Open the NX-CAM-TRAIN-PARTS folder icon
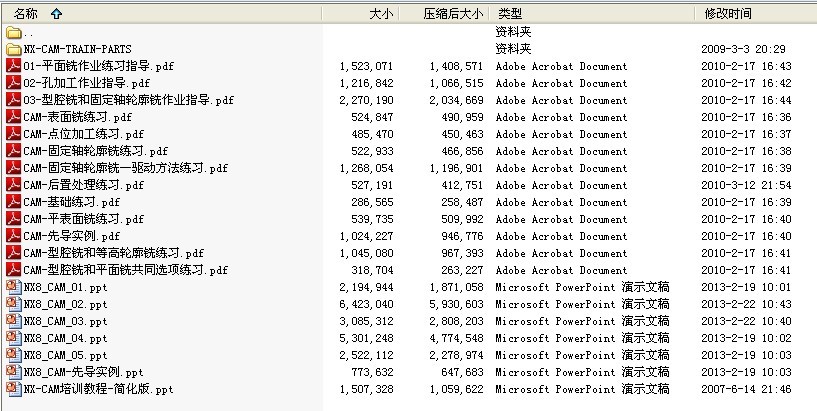817x411 pixels. (14, 49)
